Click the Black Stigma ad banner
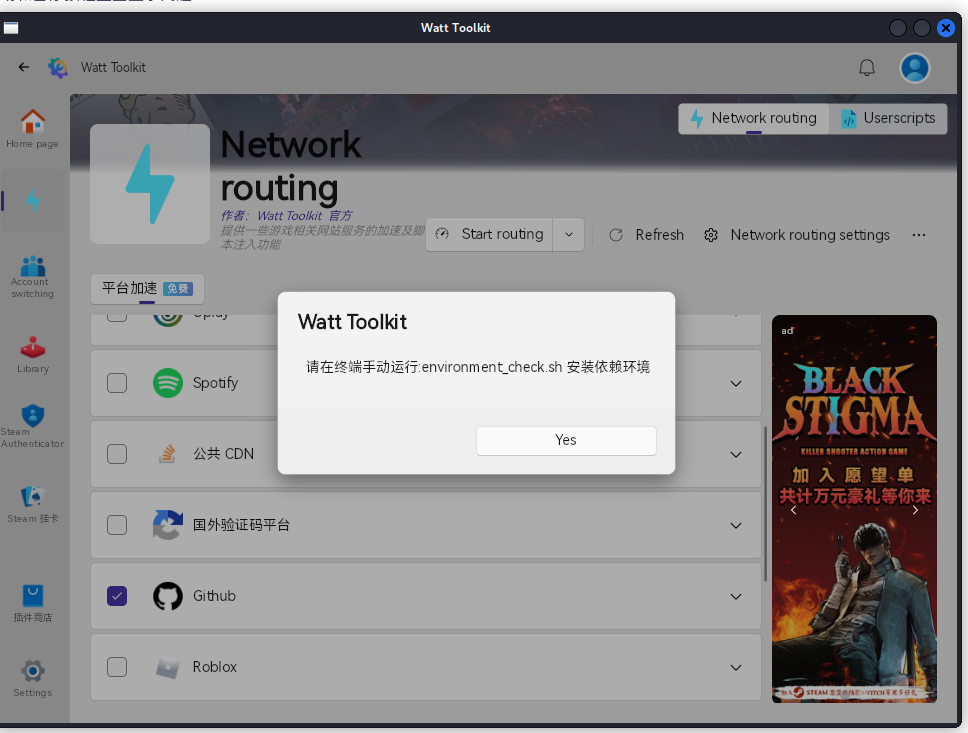Viewport: 968px width, 733px height. pos(854,509)
